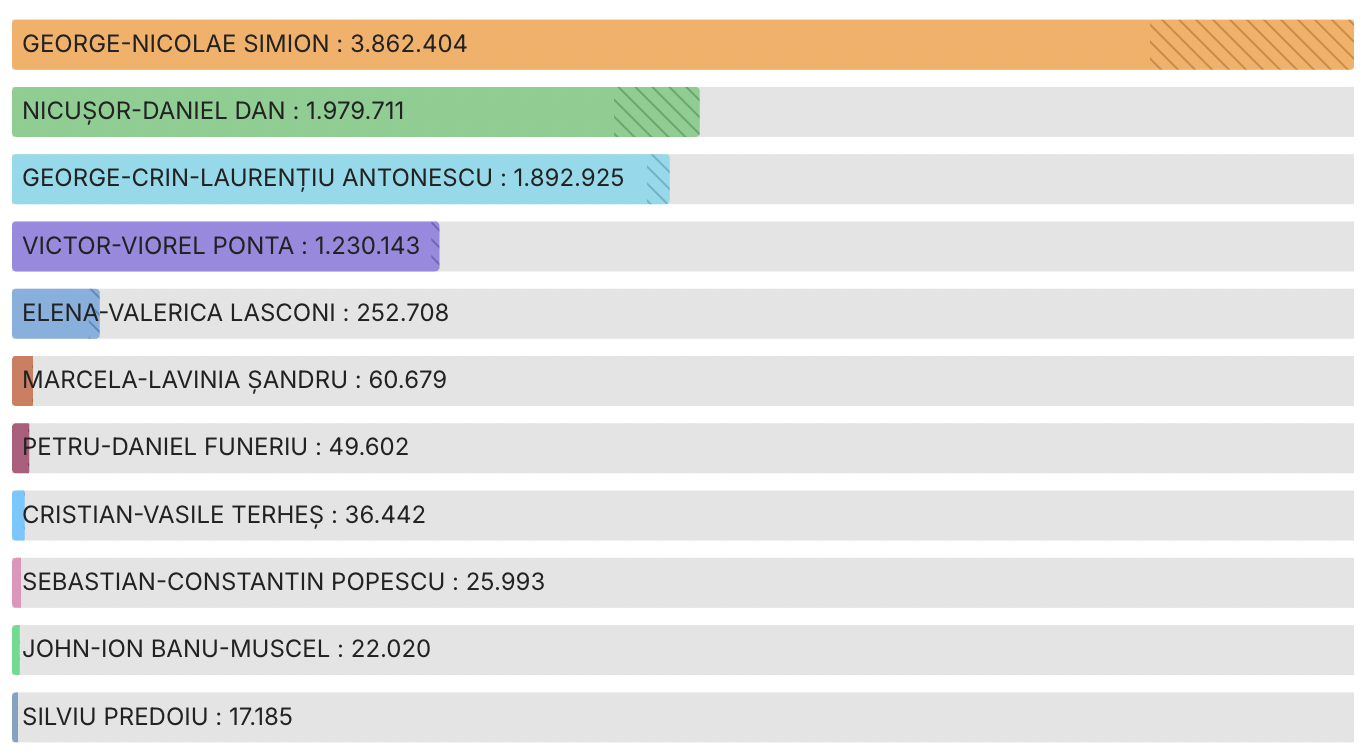Select Nicușor-Daniel Dan's vote count text
This screenshot has height=754, width=1372.
click(355, 111)
